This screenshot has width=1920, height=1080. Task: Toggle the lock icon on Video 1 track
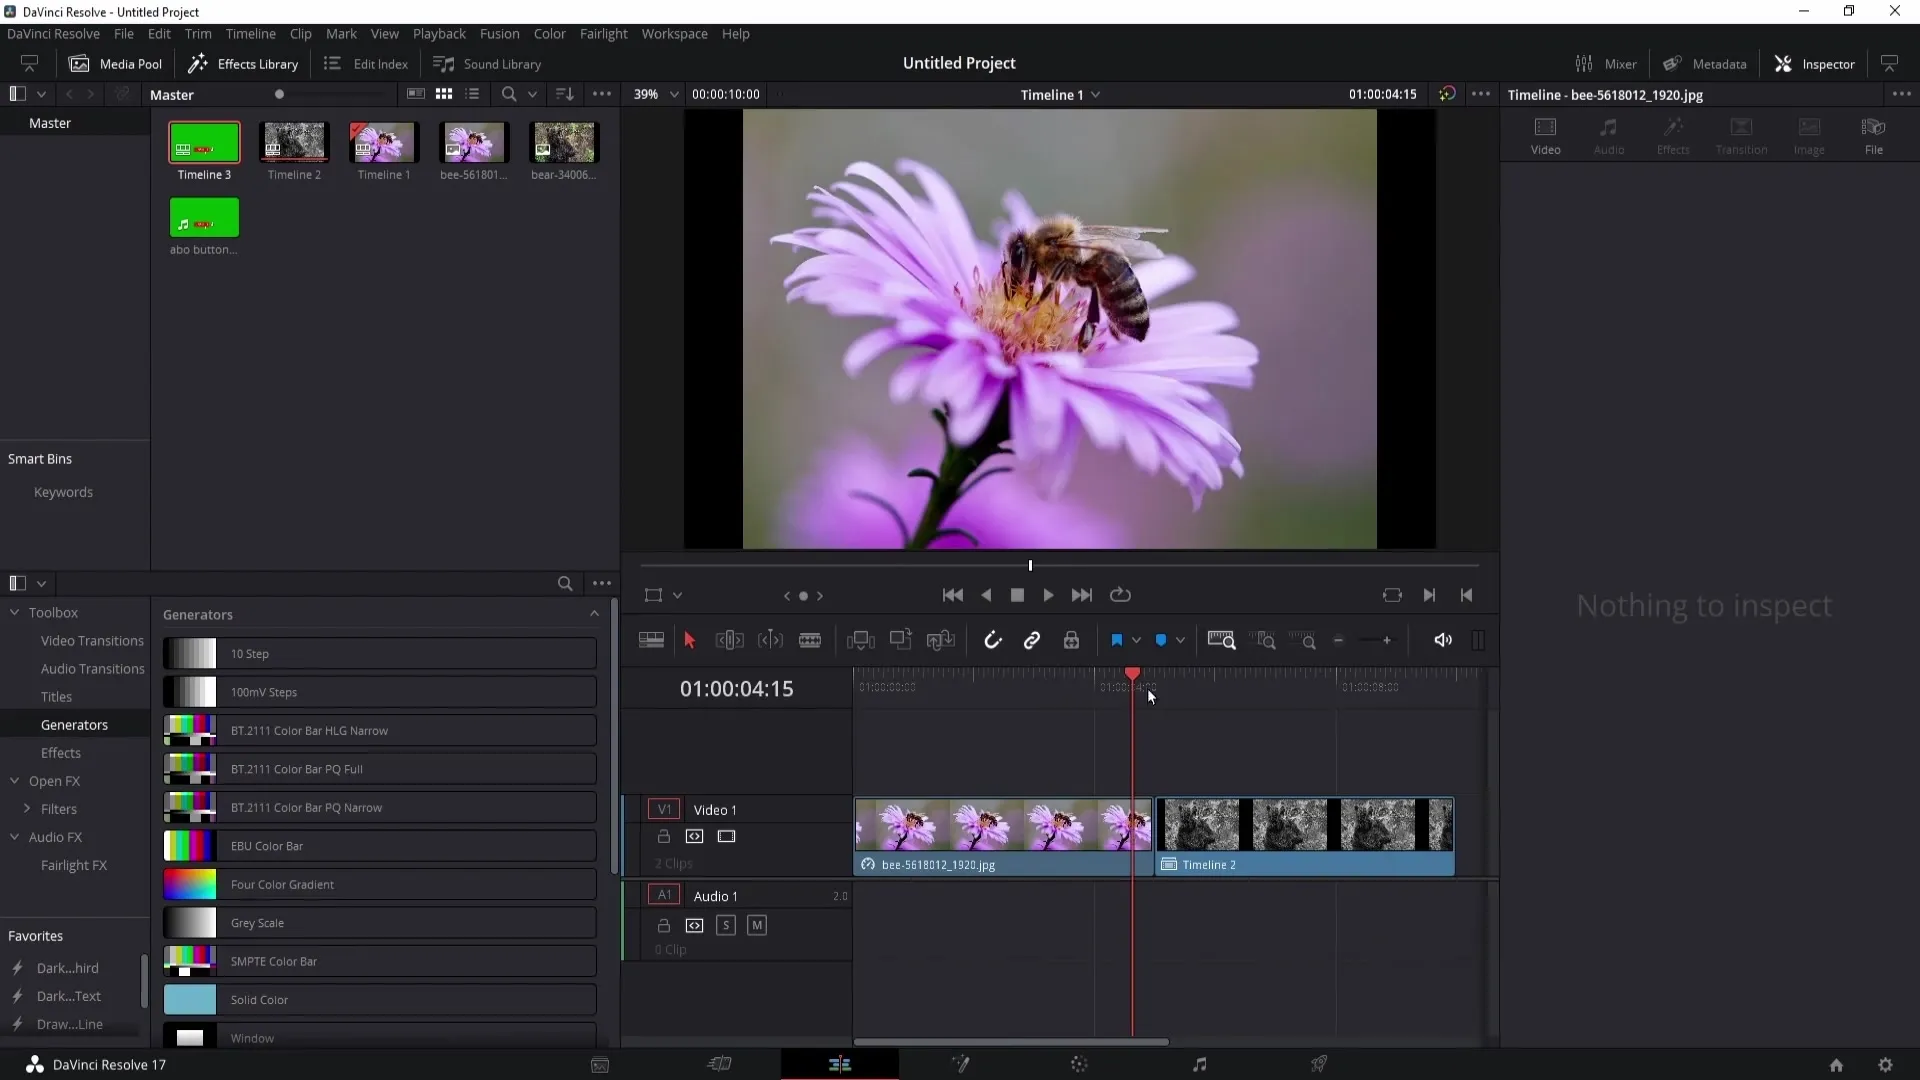(663, 836)
